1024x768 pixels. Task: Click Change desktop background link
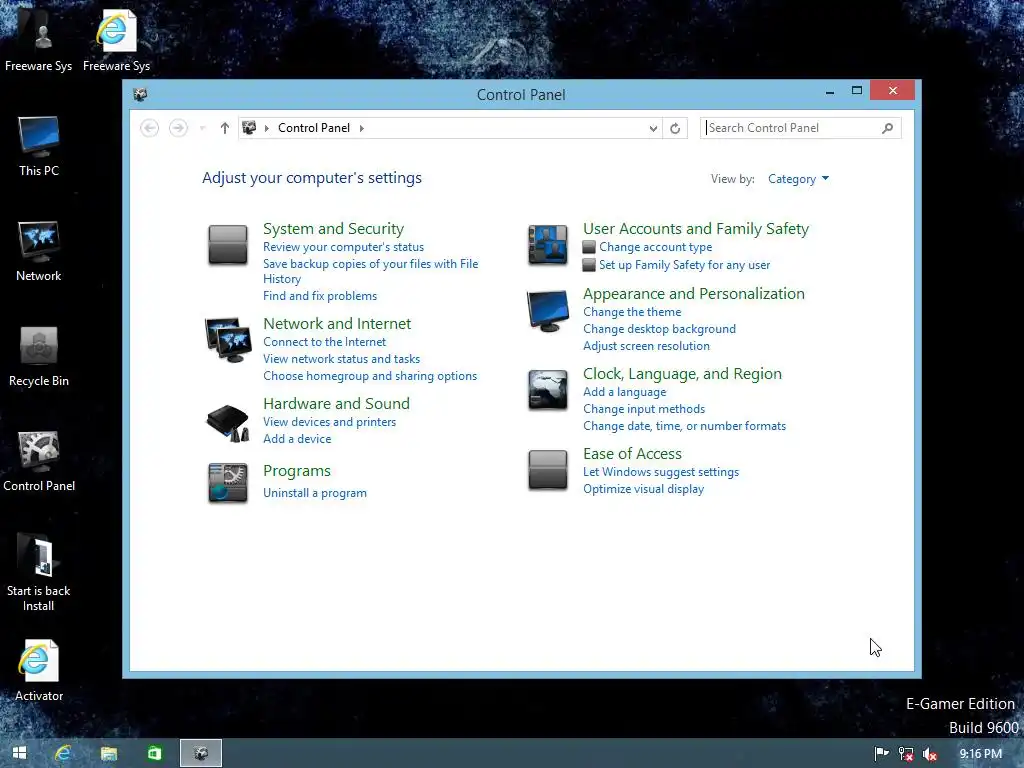click(x=660, y=329)
